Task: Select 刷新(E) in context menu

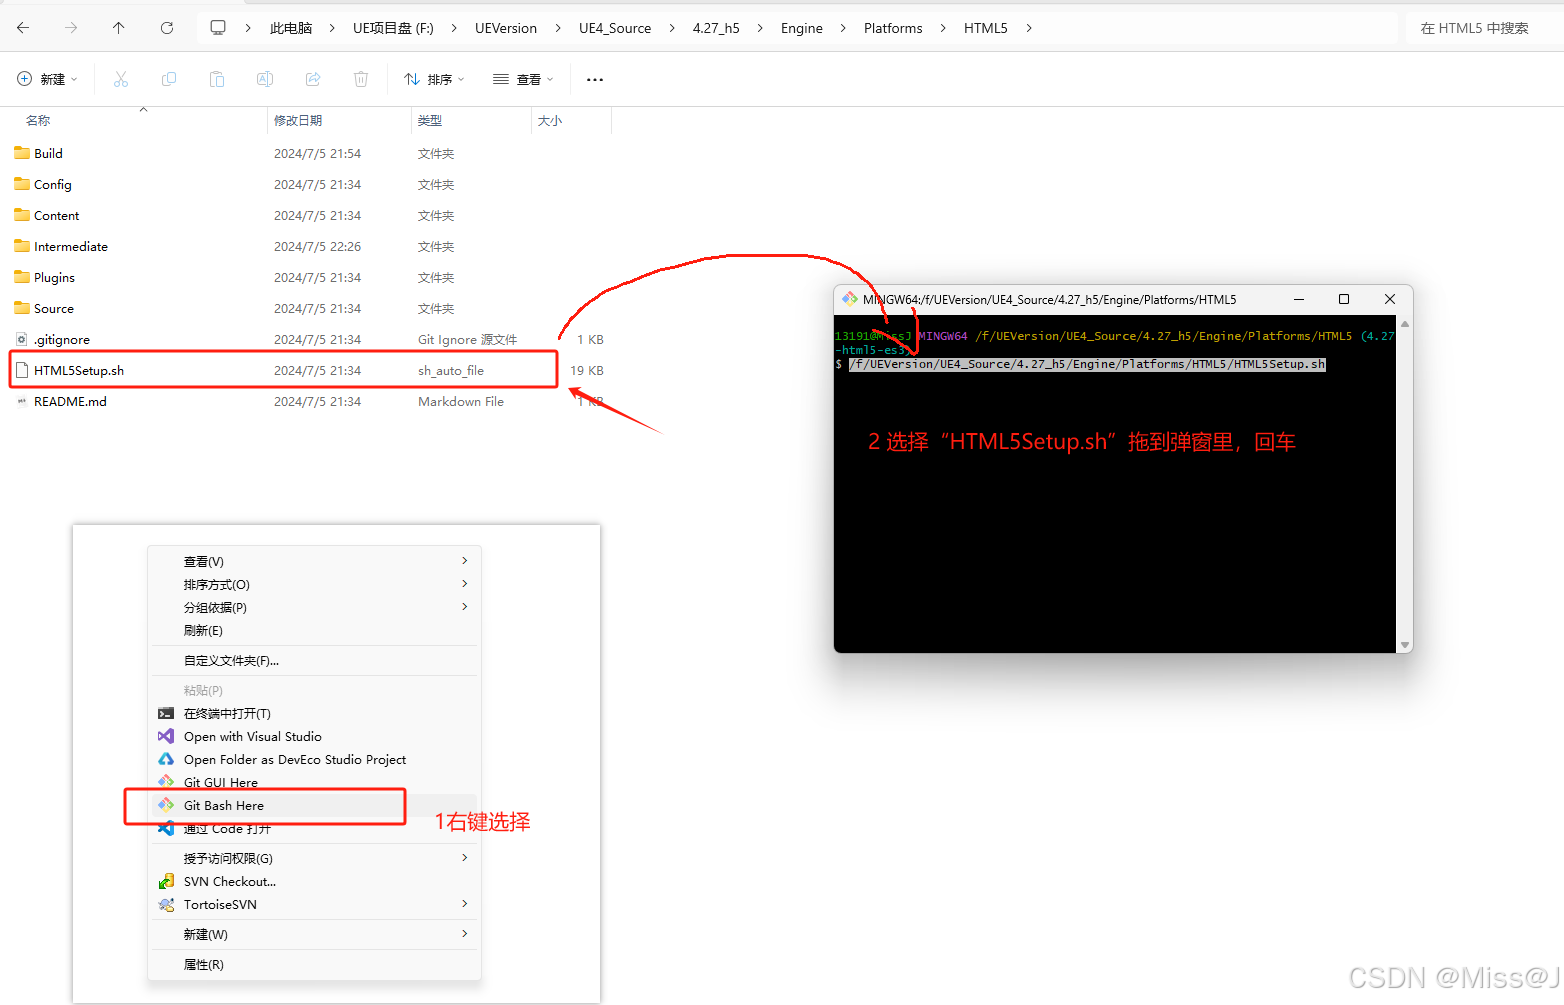Action: click(x=314, y=630)
